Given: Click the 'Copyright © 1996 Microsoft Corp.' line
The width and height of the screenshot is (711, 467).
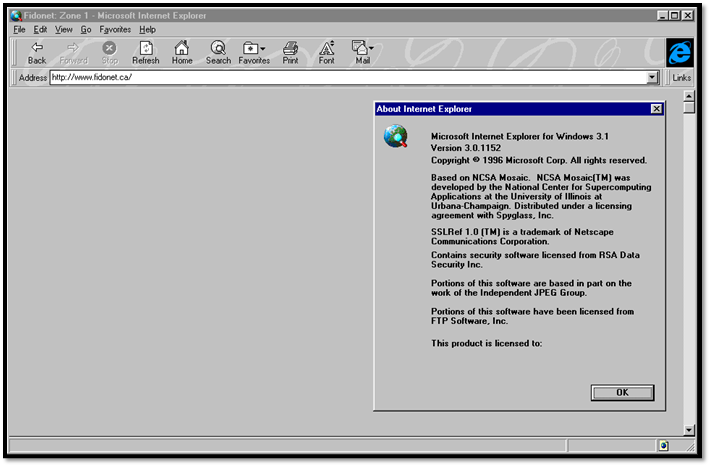Looking at the screenshot, I should click(539, 160).
